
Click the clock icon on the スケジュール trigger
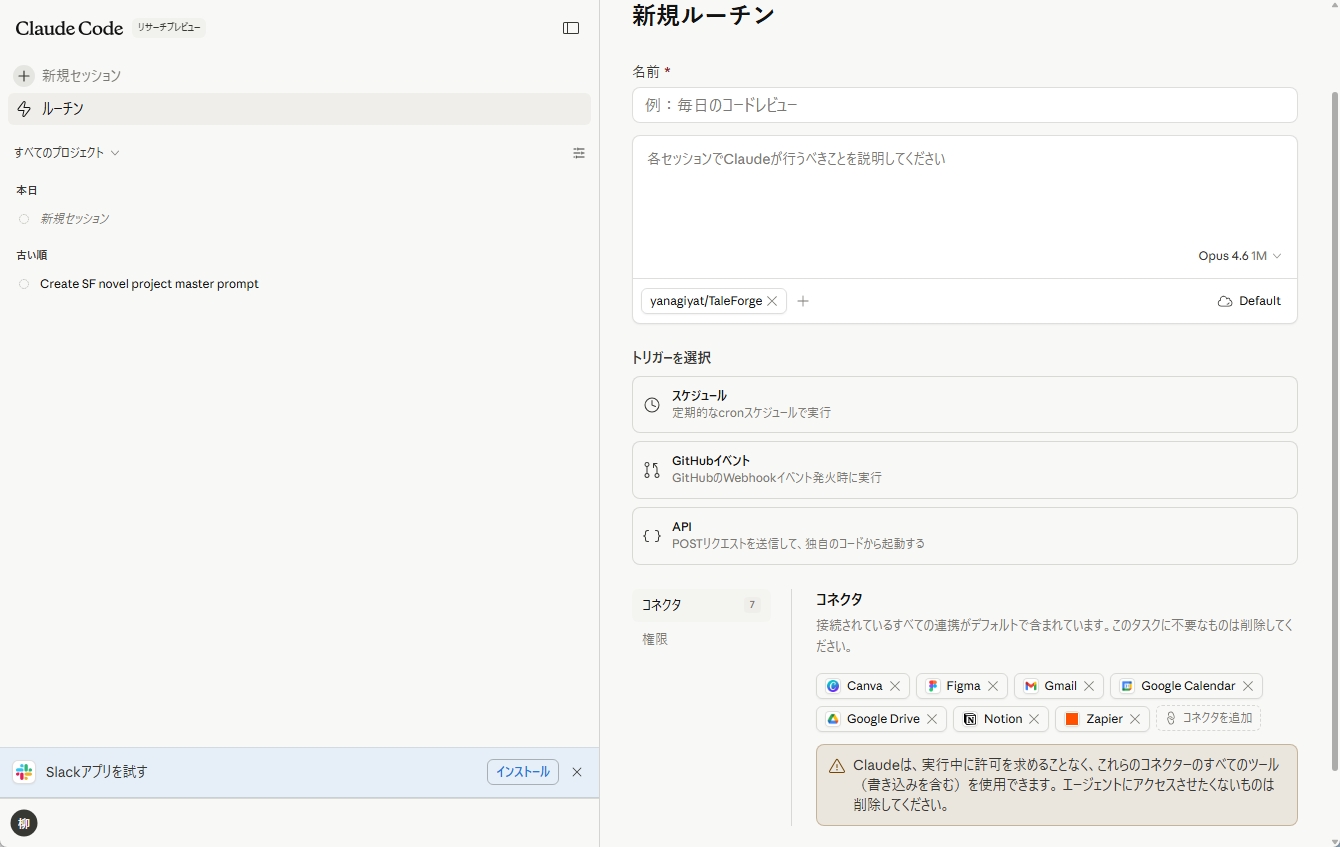(x=651, y=404)
